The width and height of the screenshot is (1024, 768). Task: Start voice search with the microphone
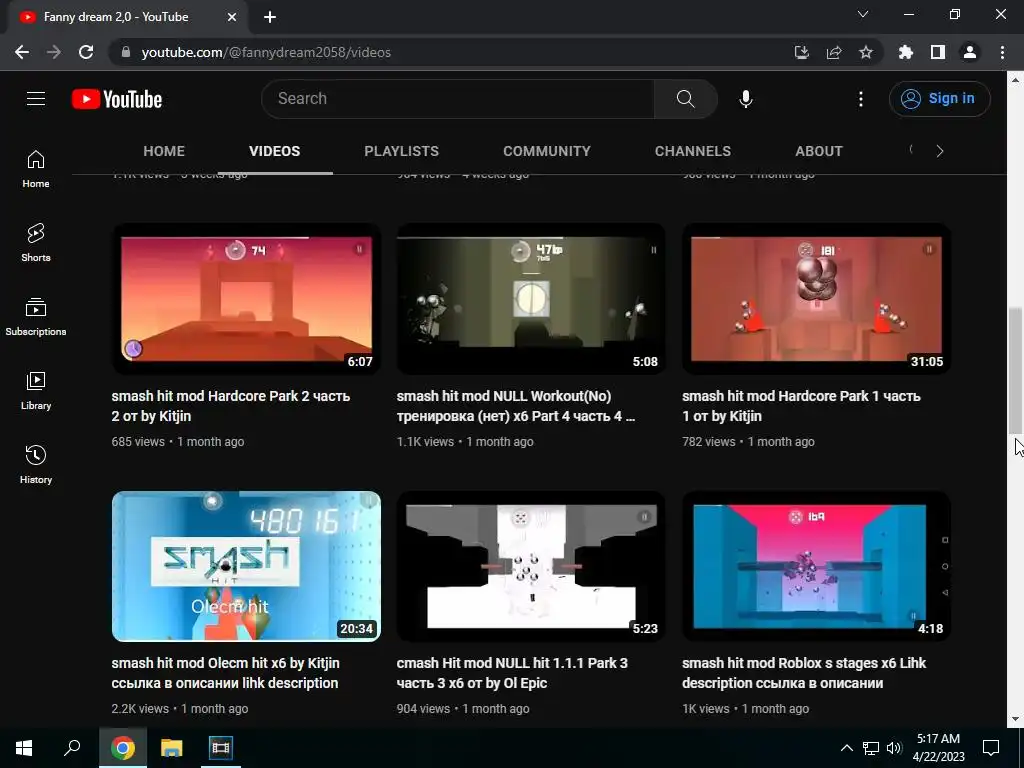pyautogui.click(x=746, y=99)
